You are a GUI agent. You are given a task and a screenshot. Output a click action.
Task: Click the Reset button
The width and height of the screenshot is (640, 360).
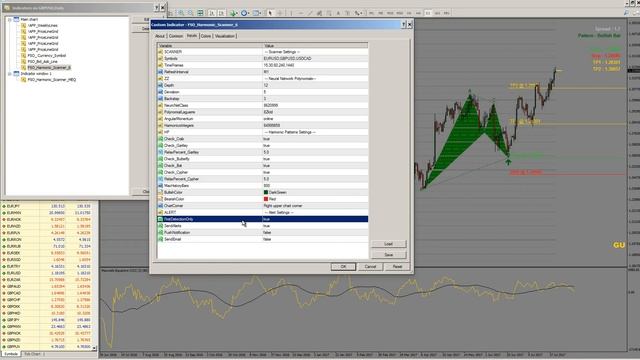coord(397,267)
